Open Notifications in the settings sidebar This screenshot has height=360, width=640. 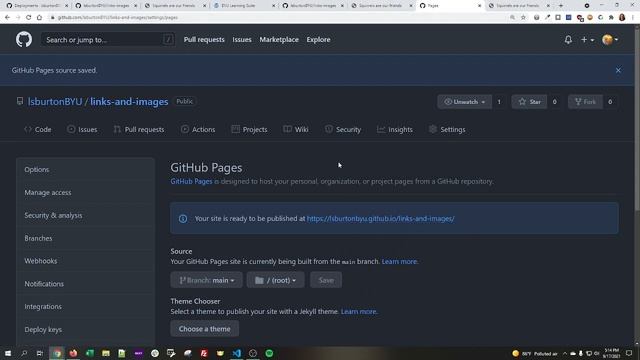[85, 284]
